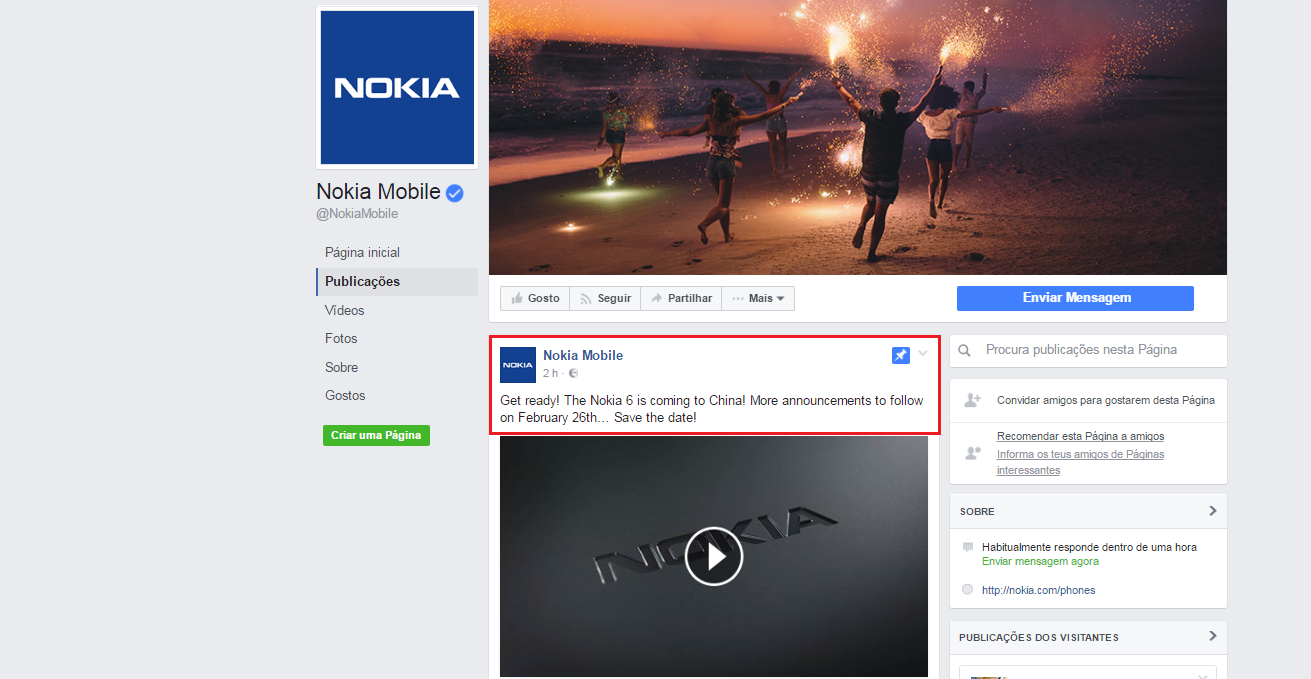Click the globe icon beside the nokia.com link

[967, 589]
